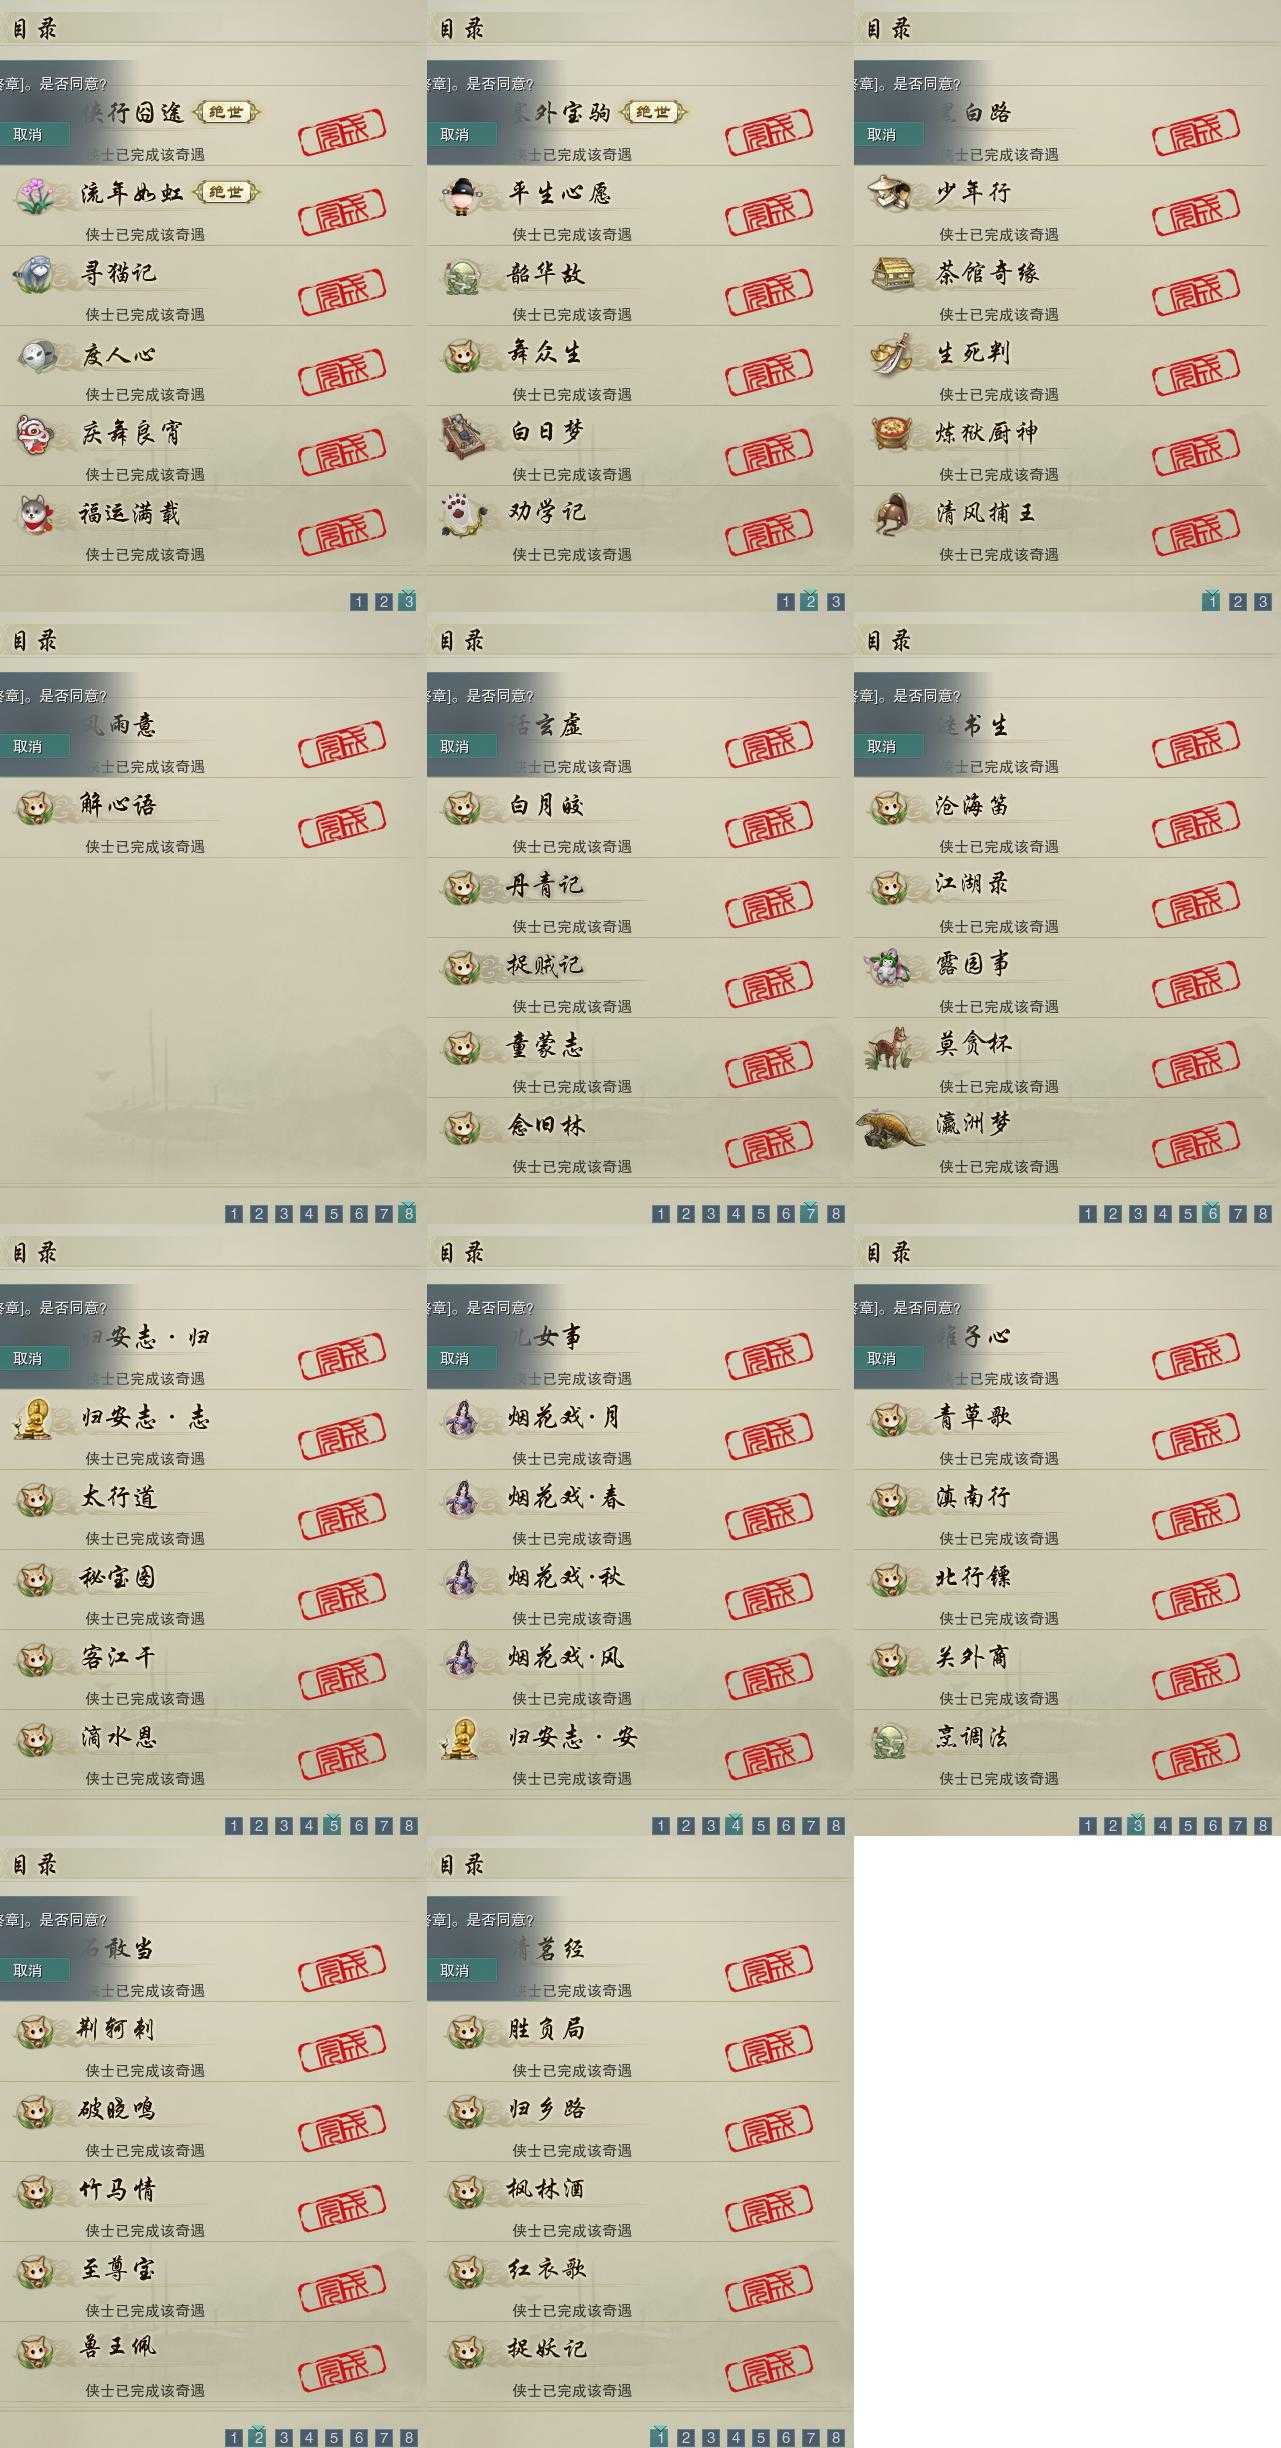The height and width of the screenshot is (2448, 1281).
Task: Select the husky dog icon beside 福运满载
Action: click(x=35, y=514)
